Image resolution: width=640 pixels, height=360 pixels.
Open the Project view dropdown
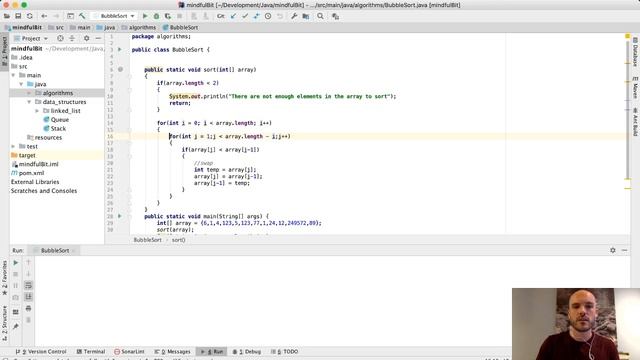coord(31,38)
